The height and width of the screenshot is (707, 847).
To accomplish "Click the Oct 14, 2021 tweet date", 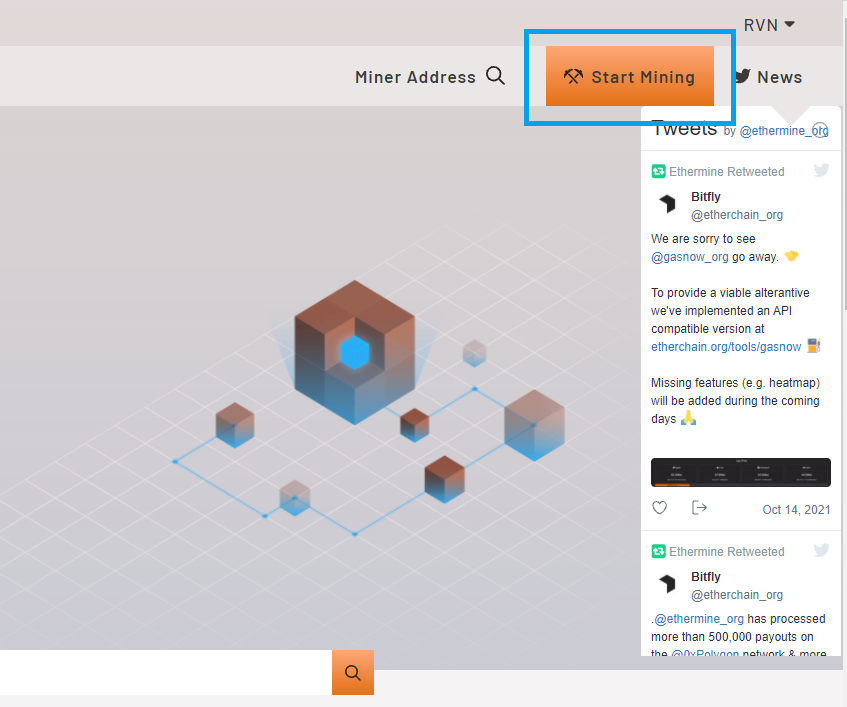I will pos(796,510).
